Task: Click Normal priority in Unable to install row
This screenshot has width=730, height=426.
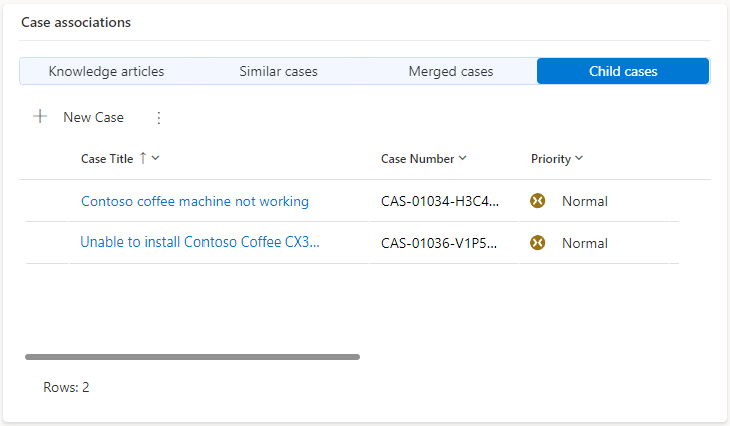Action: [x=585, y=243]
